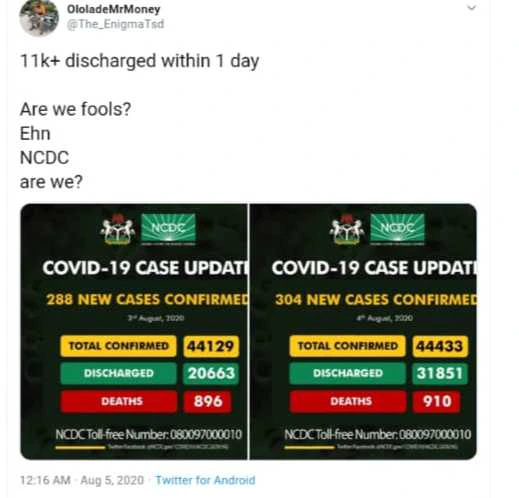Click the tweet timestamp 12:16 AM Aug 5, 2020

82,480
